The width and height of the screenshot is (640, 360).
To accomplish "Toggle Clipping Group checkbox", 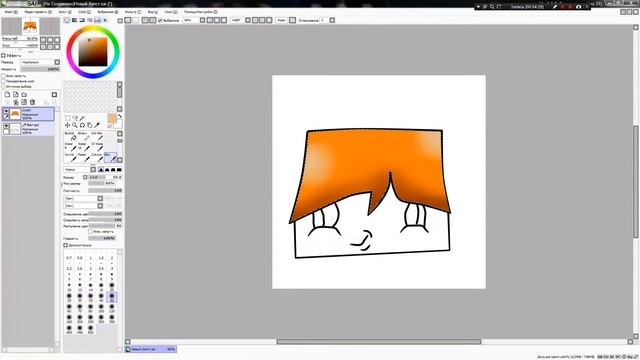I will (3, 81).
